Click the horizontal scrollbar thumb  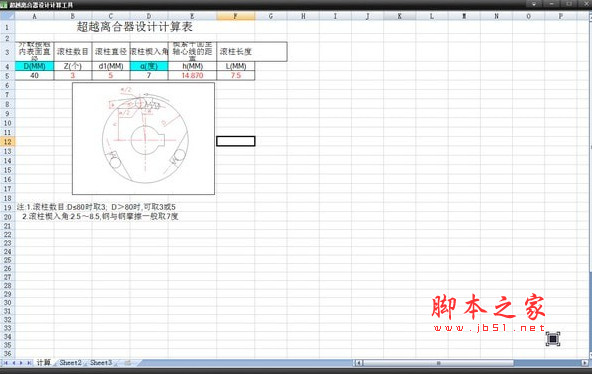pos(438,363)
